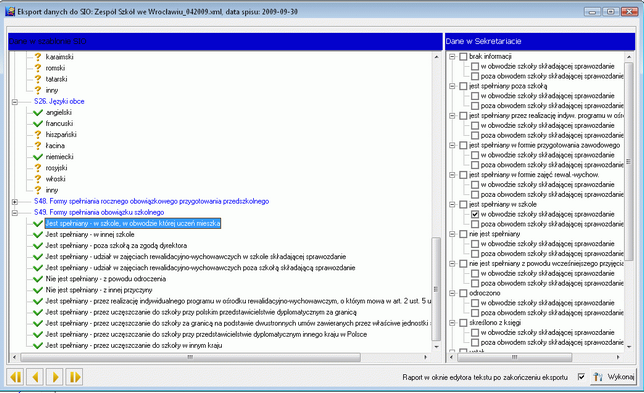Collapse the S49. Formy spełniania obowiązku szkolnego node

(x=15, y=213)
